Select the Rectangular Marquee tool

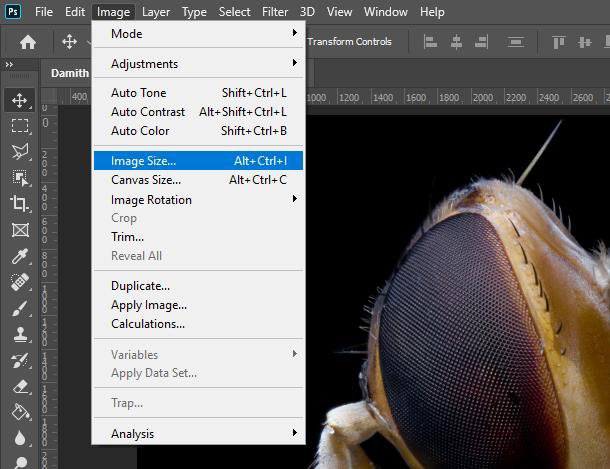pos(19,126)
